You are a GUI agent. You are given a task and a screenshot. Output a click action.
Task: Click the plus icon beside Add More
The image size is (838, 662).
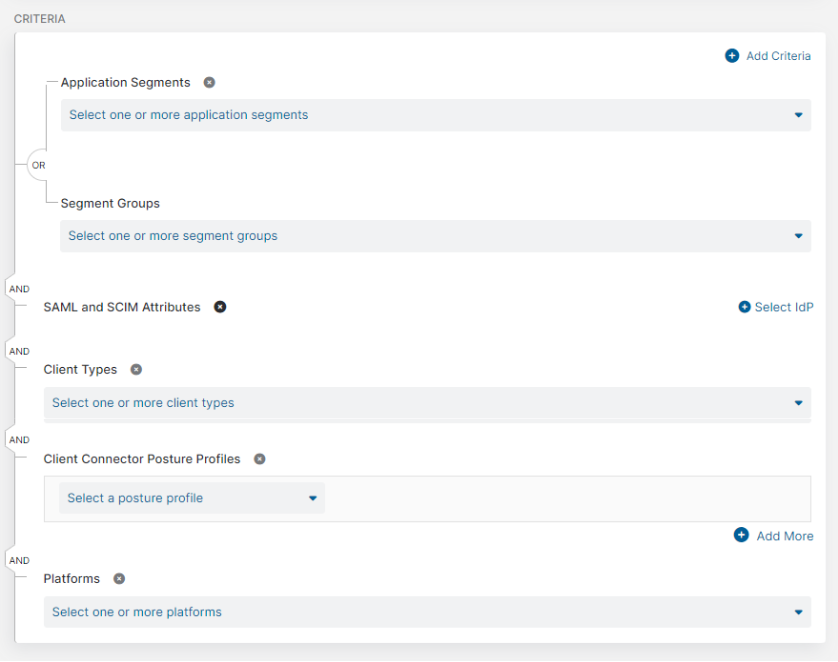[741, 535]
